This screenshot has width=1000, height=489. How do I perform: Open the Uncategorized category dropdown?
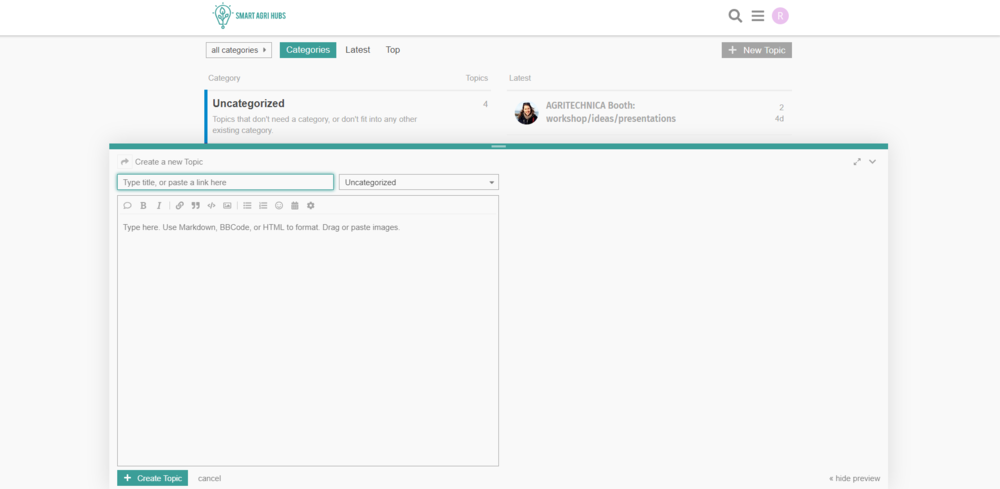419,182
